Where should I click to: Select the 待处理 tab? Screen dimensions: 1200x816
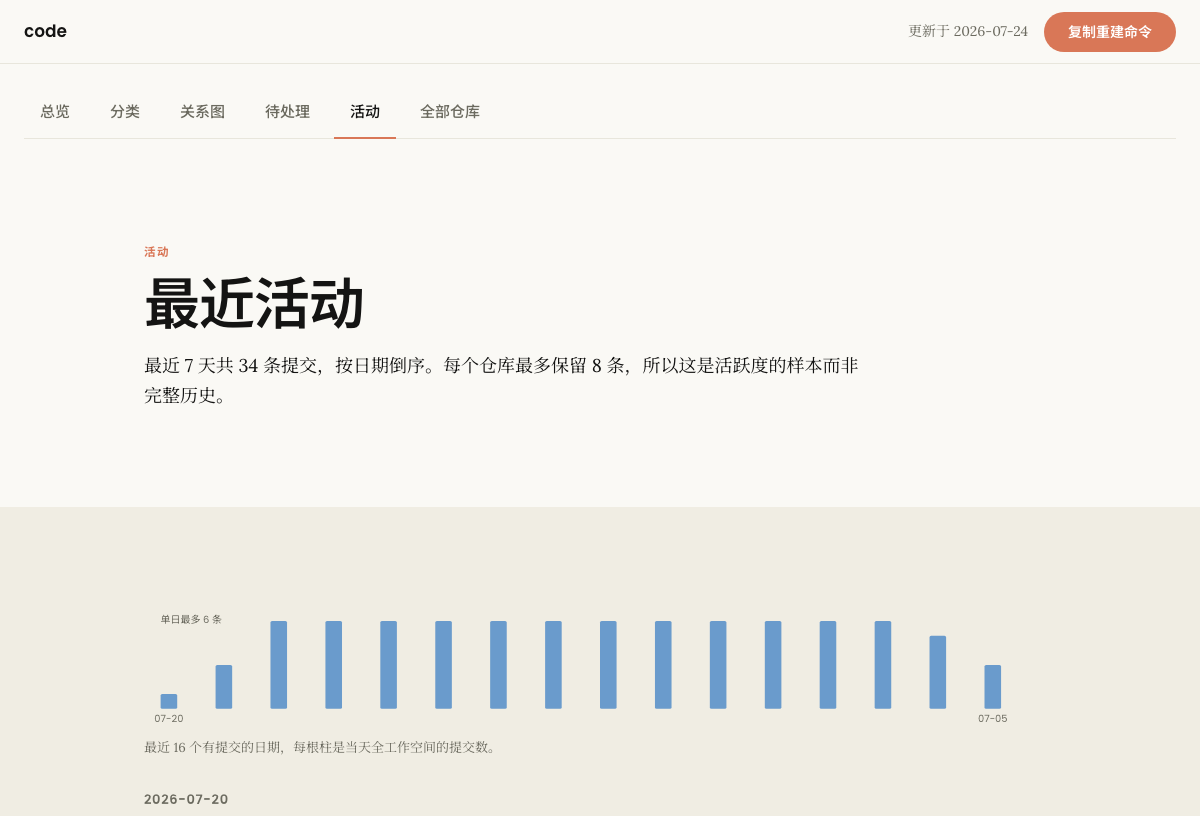point(287,112)
